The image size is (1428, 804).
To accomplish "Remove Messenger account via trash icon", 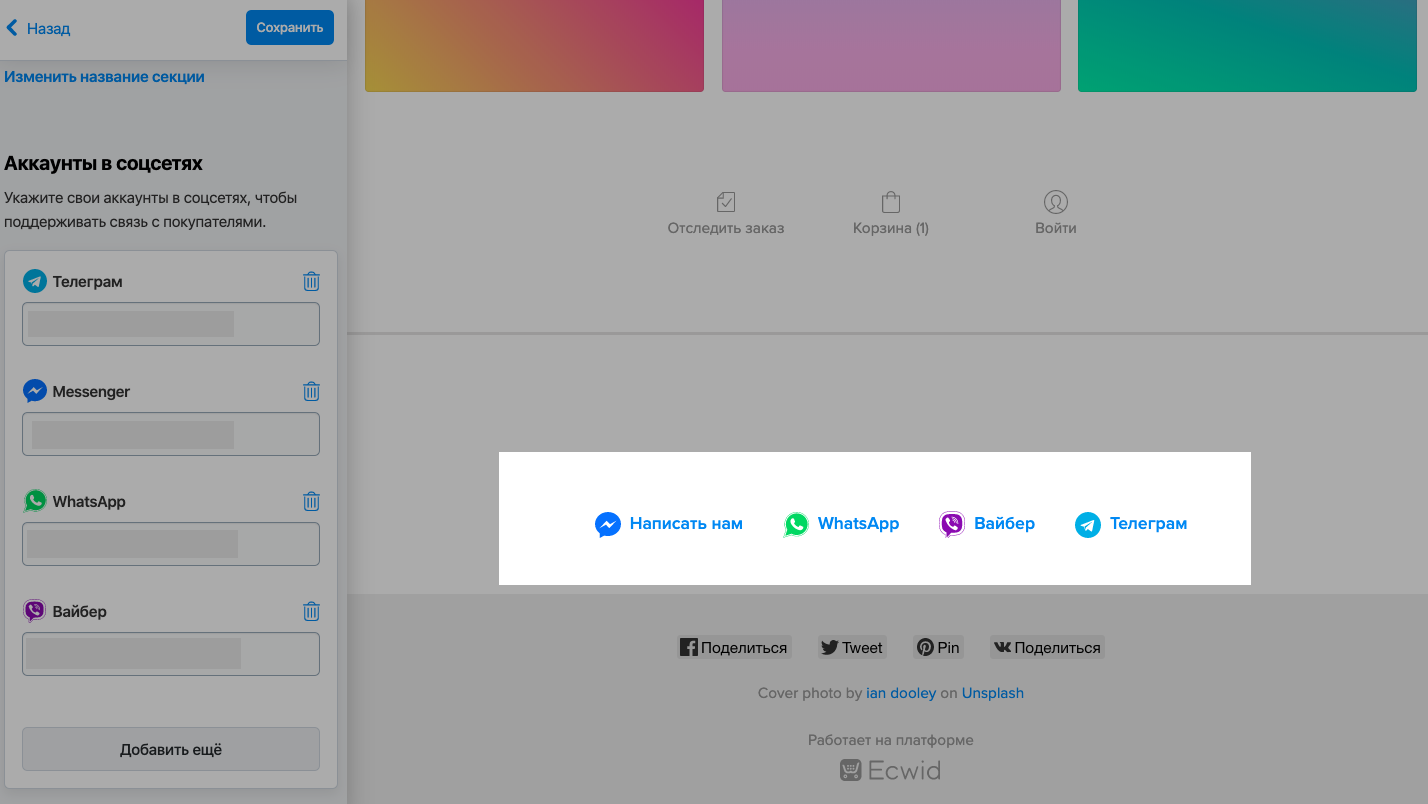I will [311, 391].
